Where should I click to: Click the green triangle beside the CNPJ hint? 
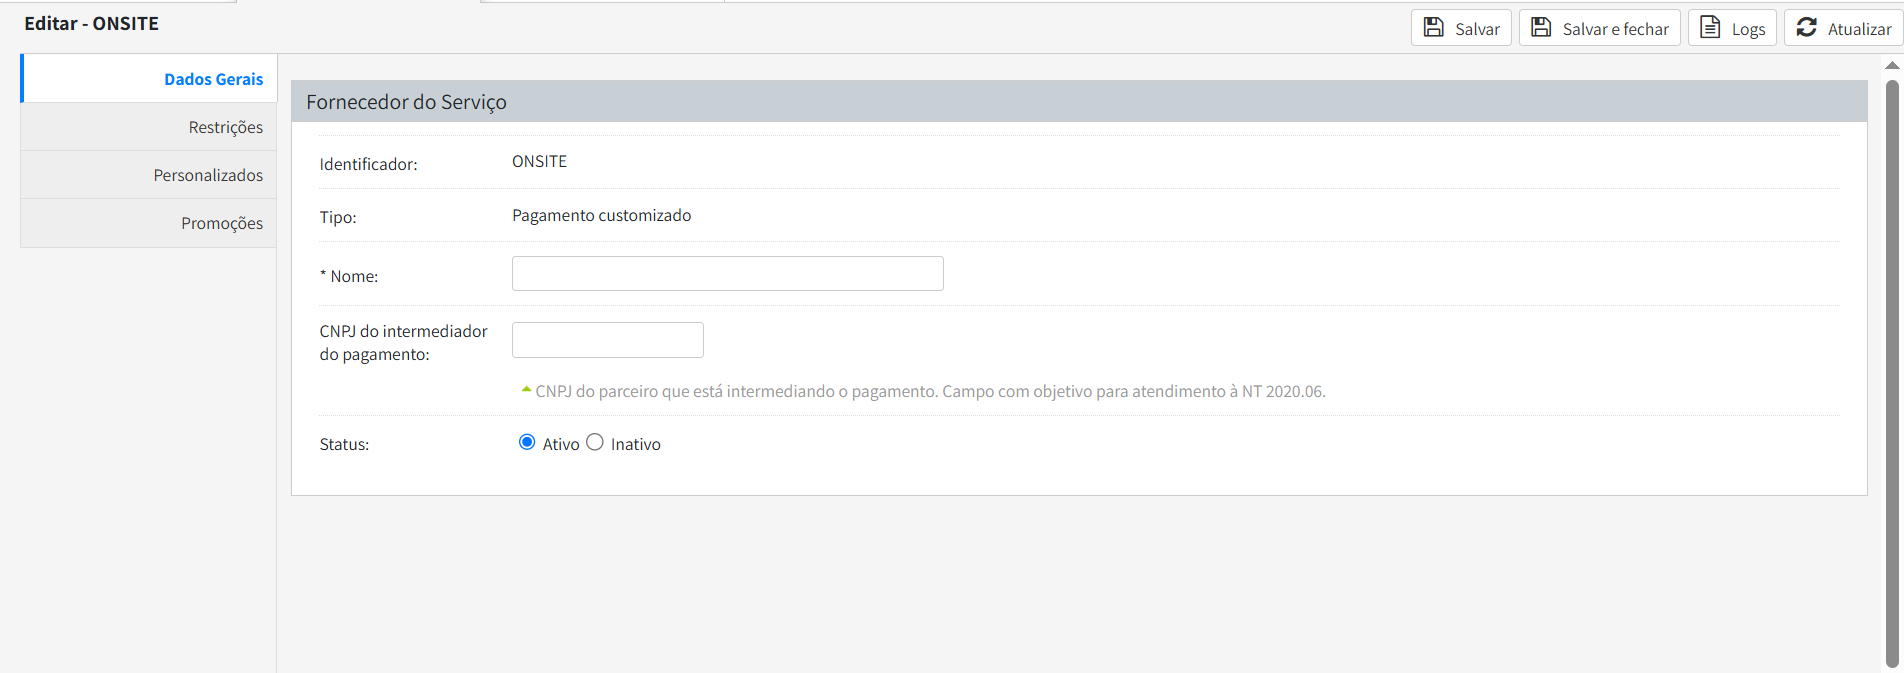coord(526,389)
